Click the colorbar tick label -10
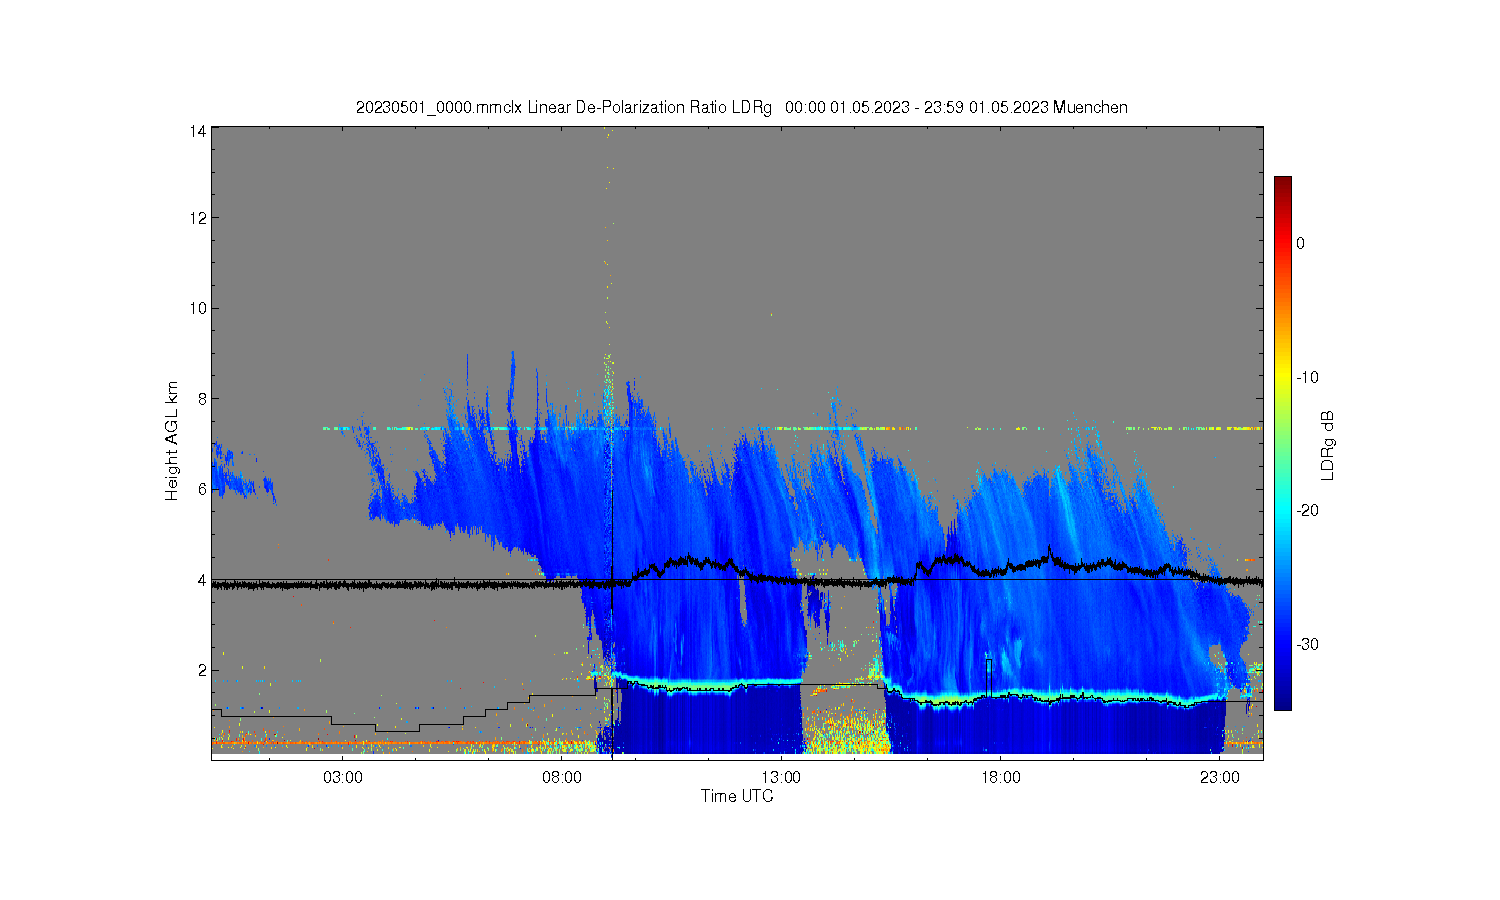Screen dimensions: 1500x900 1308,377
